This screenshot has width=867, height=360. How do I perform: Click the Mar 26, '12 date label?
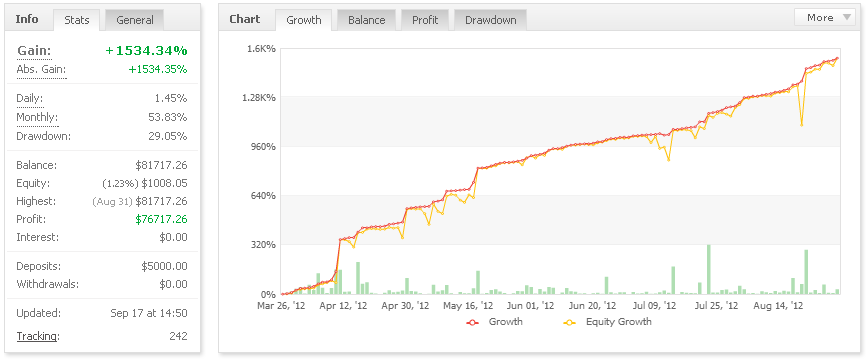click(x=282, y=305)
